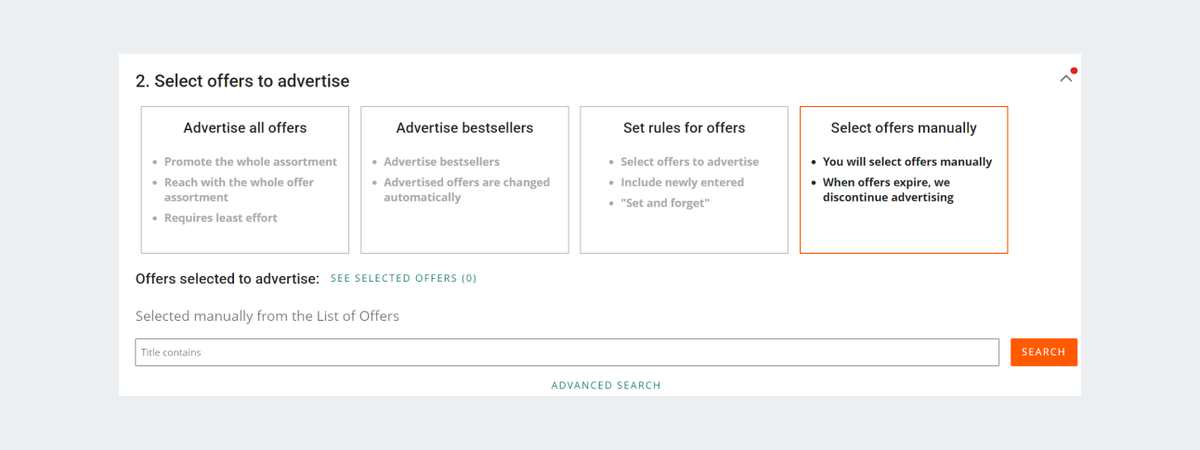Screen dimensions: 1200x450
Task: Choose the Set rules for offers title
Action: 684,128
